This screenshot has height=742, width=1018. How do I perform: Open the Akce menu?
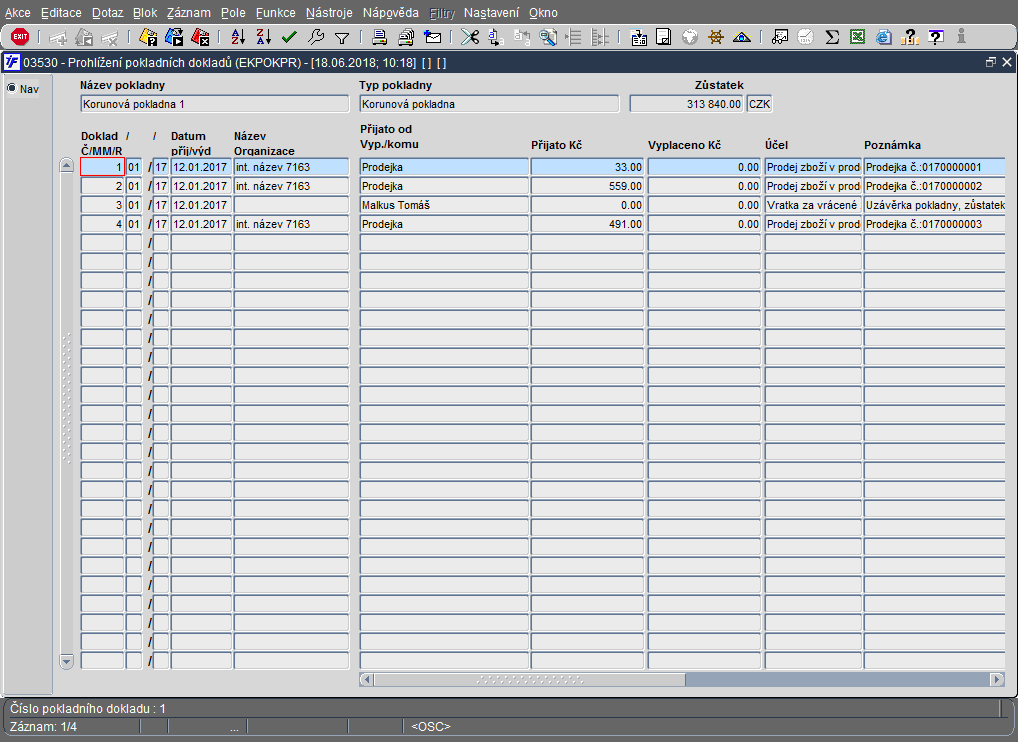click(18, 12)
